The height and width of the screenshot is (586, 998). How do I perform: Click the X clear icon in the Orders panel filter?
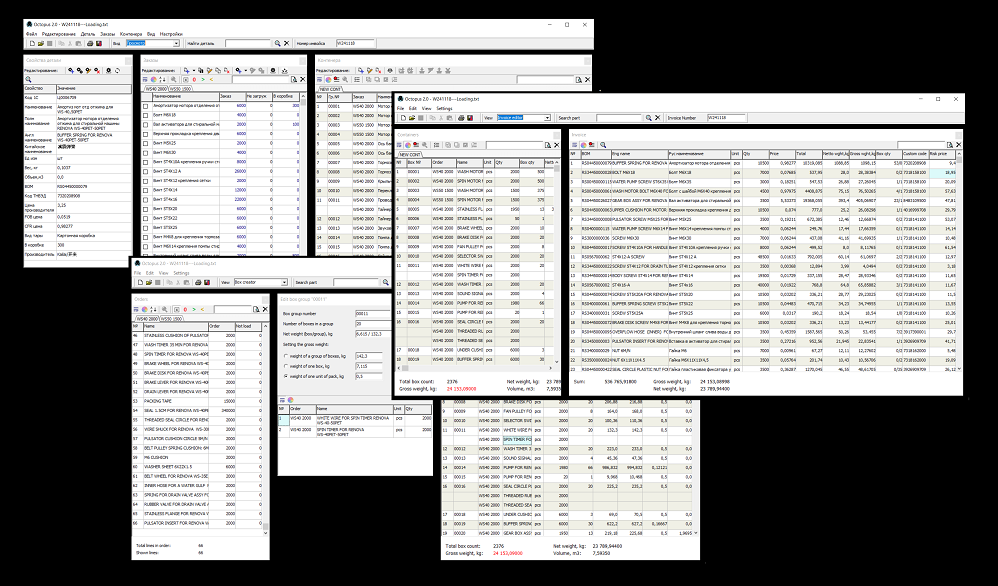[x=265, y=309]
